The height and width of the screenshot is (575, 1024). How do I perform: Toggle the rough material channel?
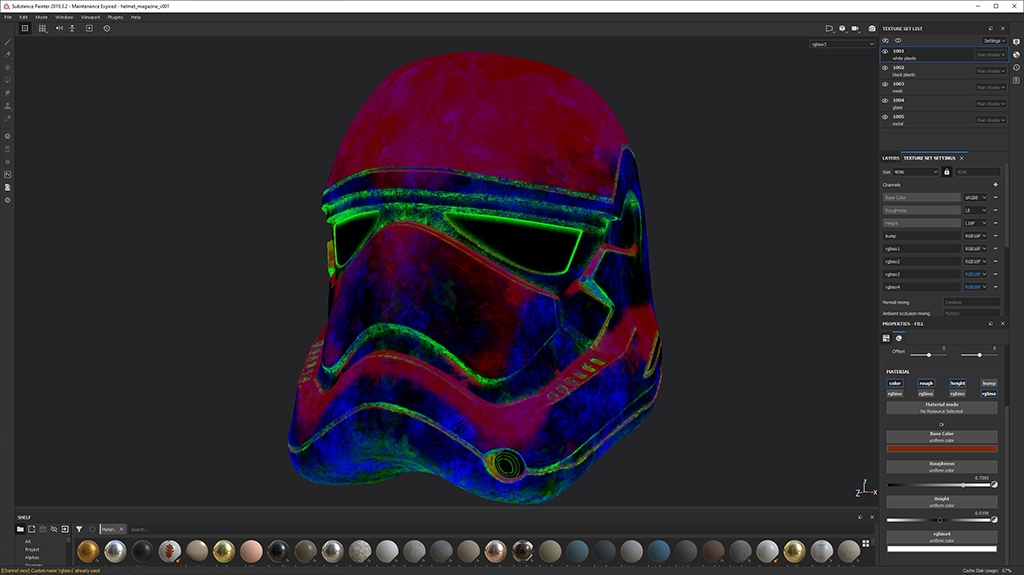click(x=926, y=384)
